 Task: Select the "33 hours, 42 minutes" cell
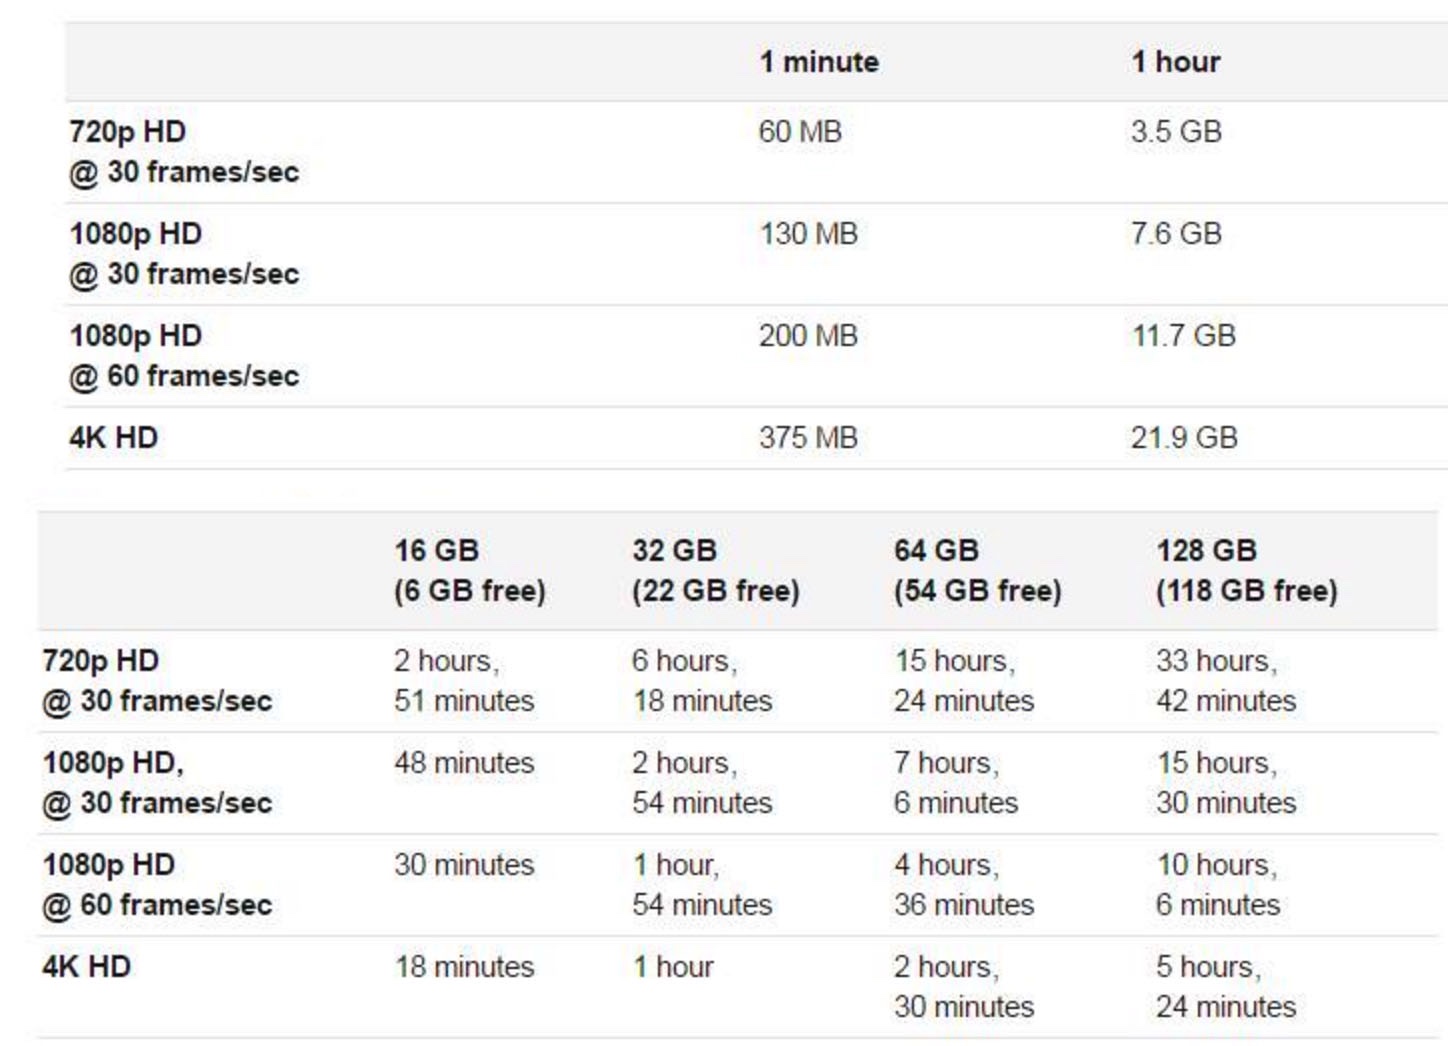coord(1226,681)
